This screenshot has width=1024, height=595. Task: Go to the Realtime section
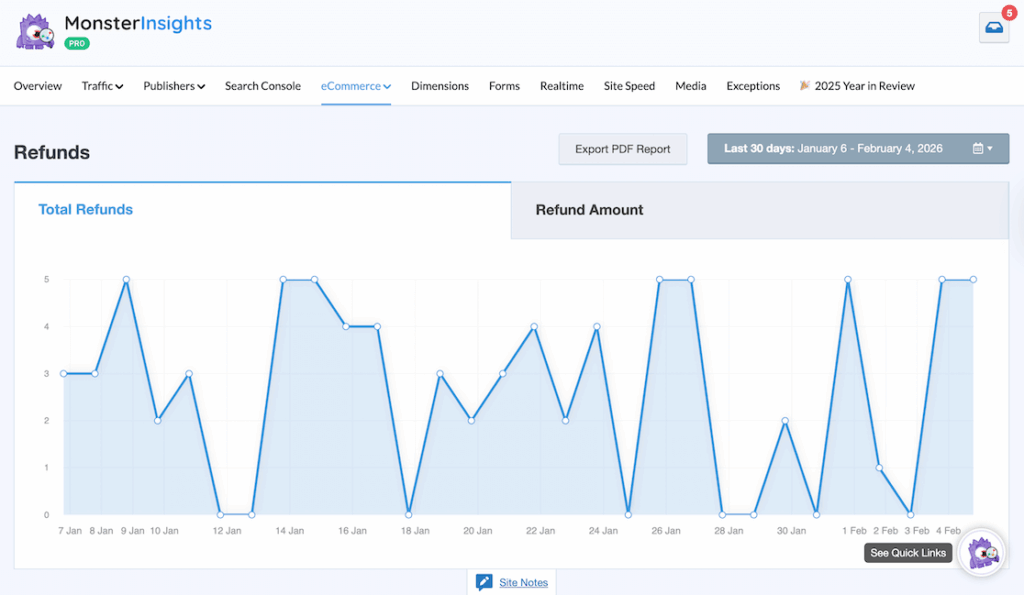pyautogui.click(x=561, y=86)
